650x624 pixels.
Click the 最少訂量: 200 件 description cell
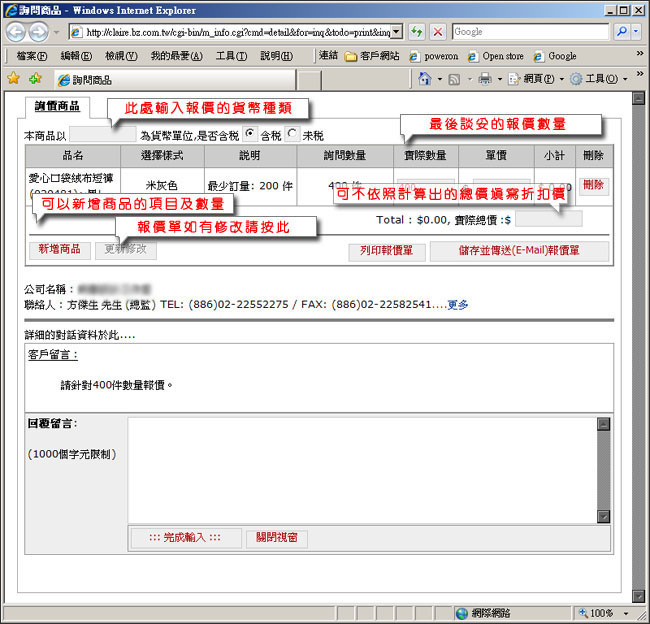pyautogui.click(x=250, y=186)
